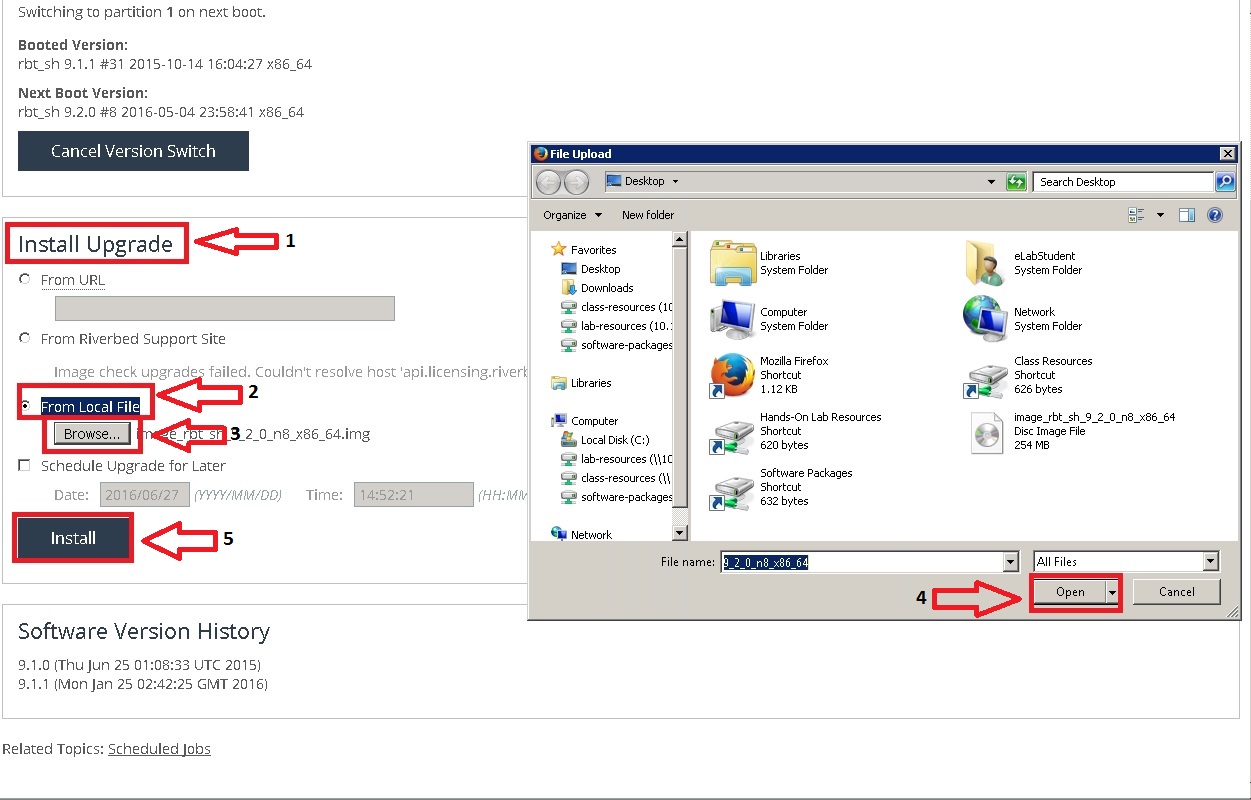Open the Network system folder icon
Image resolution: width=1251 pixels, height=800 pixels.
(x=986, y=320)
